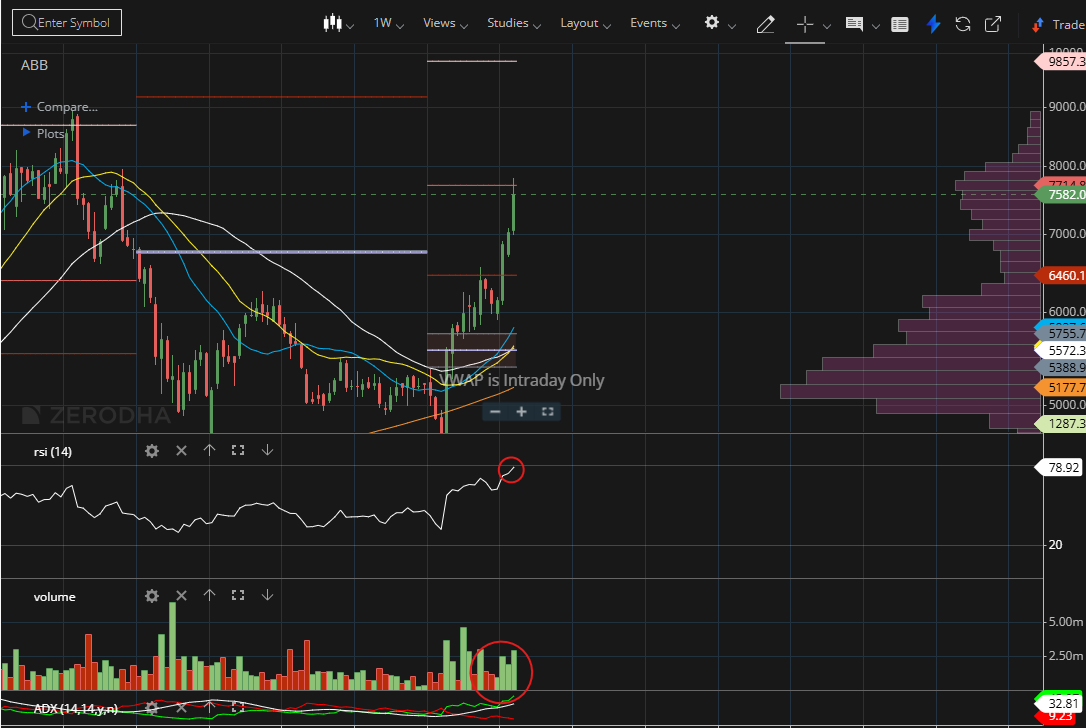Screen dimensions: 1086x728
Task: Select the pencil drawing tool
Action: pyautogui.click(x=765, y=24)
